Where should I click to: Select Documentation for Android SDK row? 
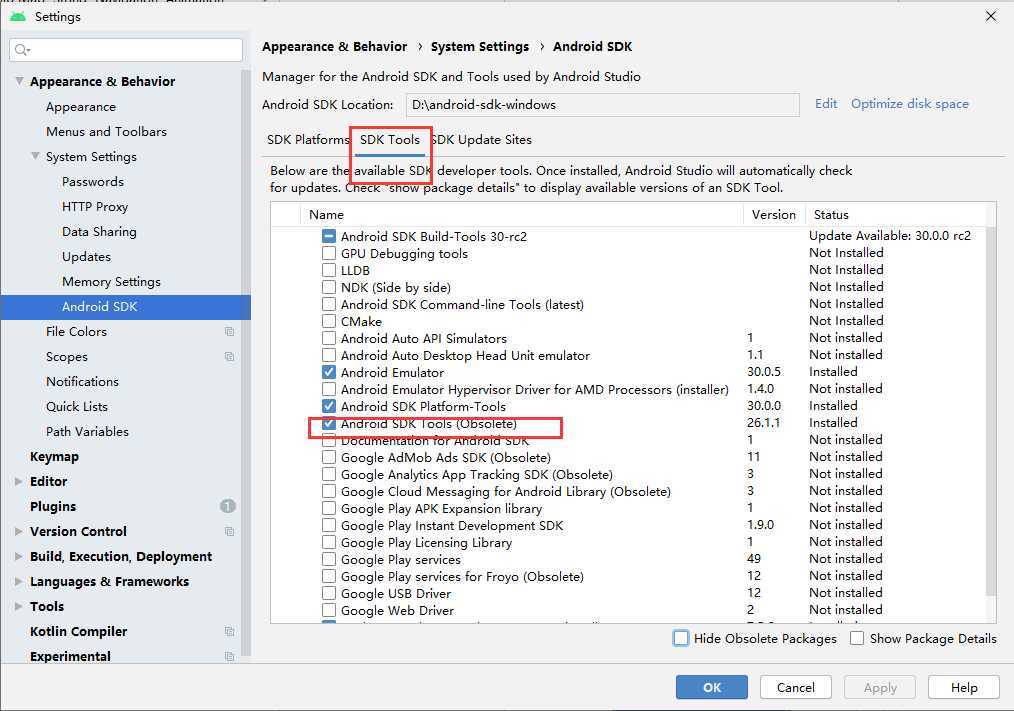pyautogui.click(x=627, y=441)
